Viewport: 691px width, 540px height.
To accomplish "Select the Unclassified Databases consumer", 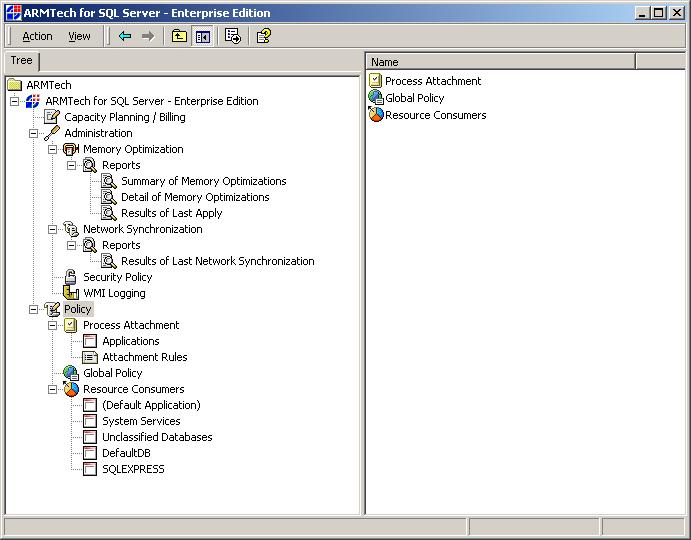I will click(x=157, y=437).
